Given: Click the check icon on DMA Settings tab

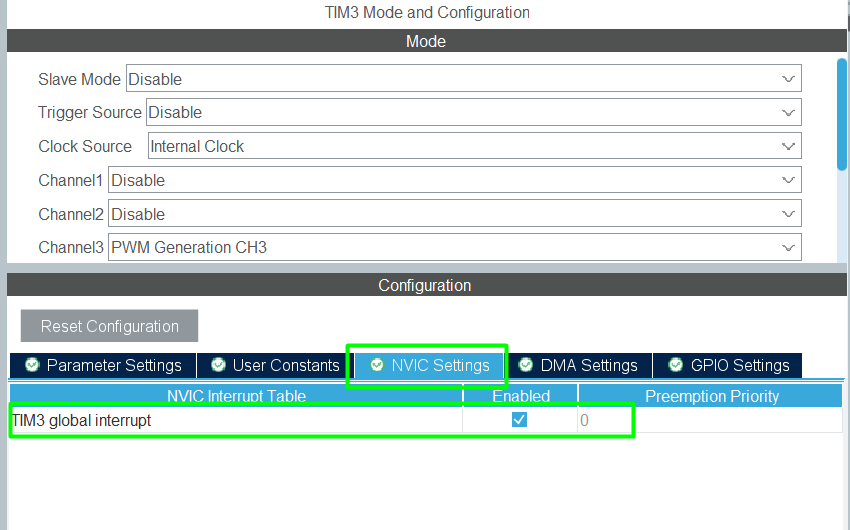Looking at the screenshot, I should tap(526, 365).
